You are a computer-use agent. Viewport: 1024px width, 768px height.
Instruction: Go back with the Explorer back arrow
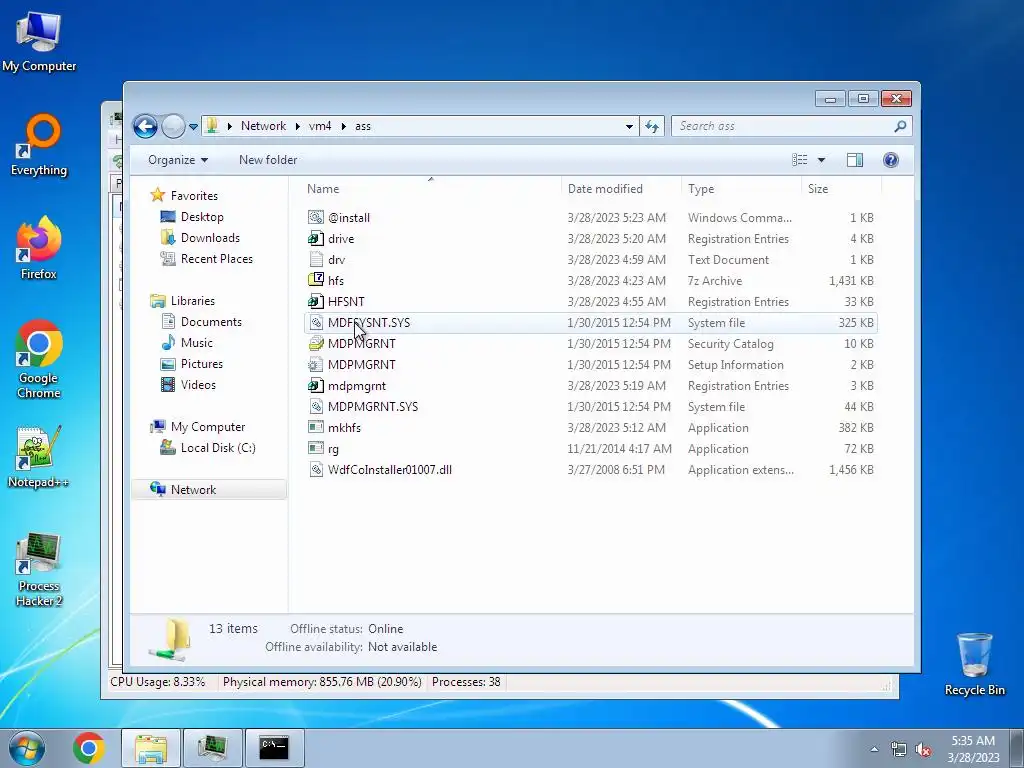[x=145, y=126]
